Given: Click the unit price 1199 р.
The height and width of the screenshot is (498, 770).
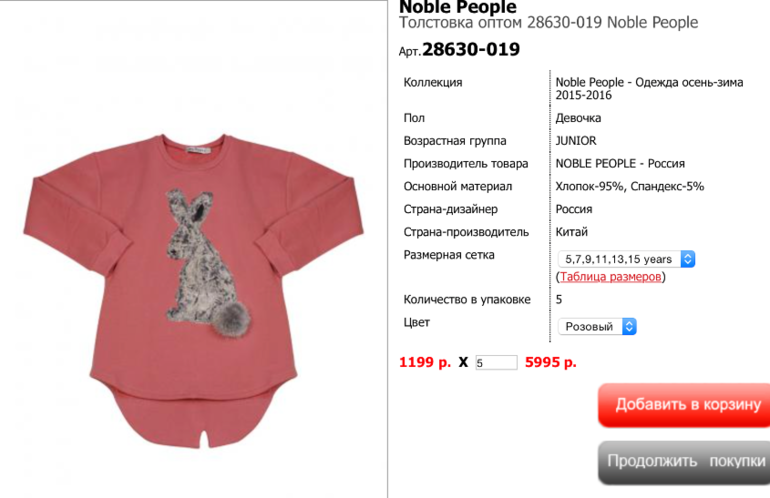Looking at the screenshot, I should coord(425,362).
